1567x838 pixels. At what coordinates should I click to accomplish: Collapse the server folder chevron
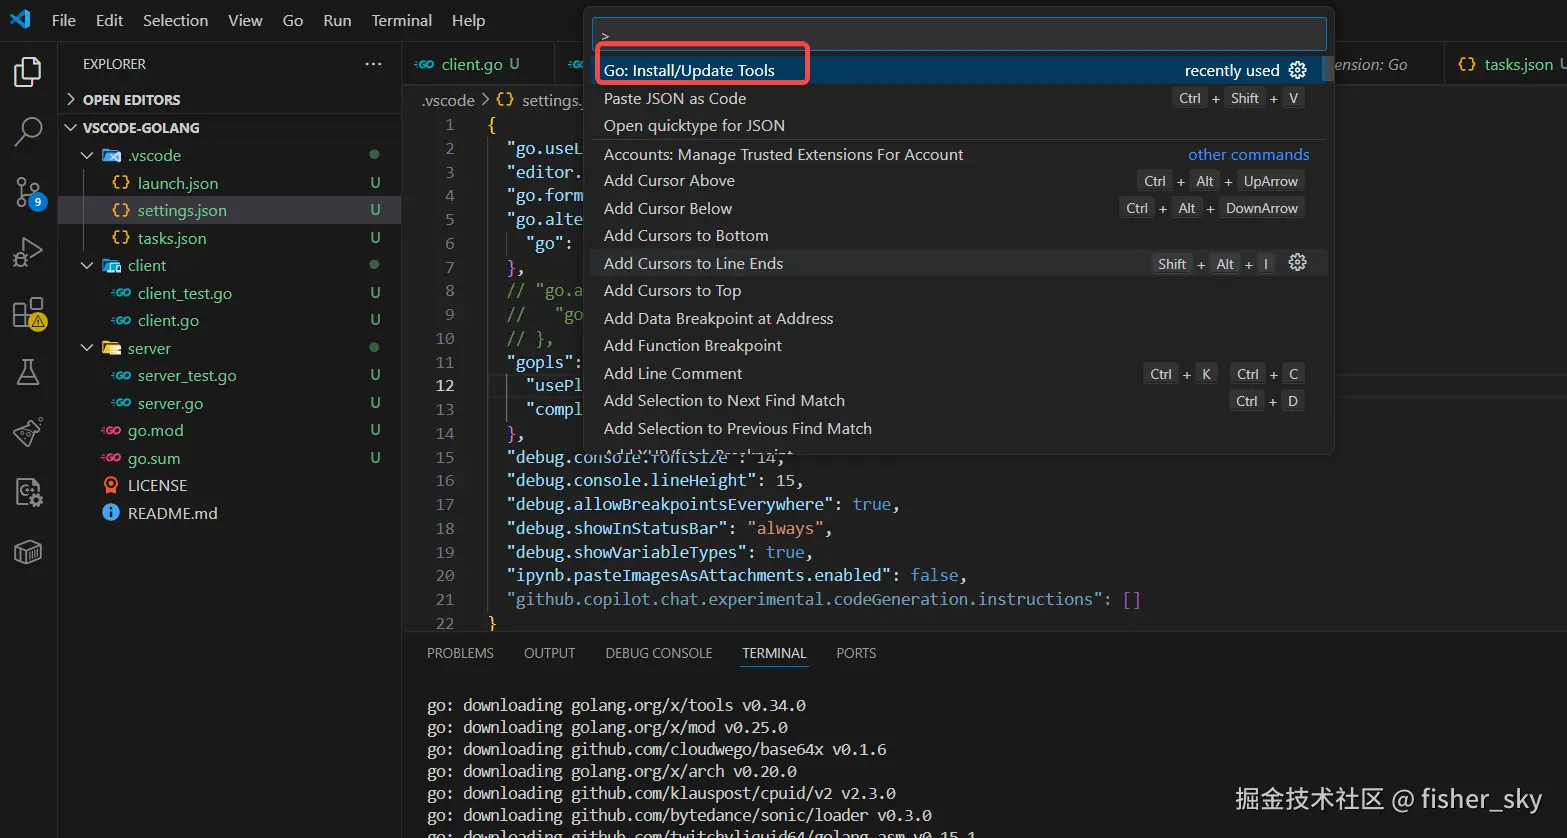point(87,348)
